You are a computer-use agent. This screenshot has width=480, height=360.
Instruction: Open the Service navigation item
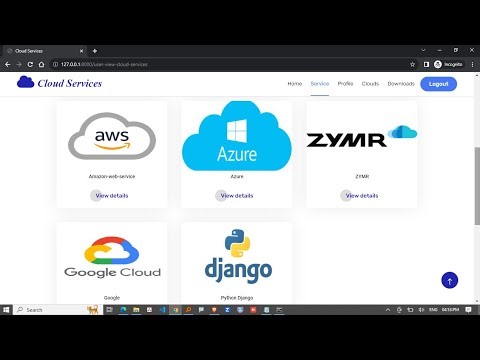(320, 84)
